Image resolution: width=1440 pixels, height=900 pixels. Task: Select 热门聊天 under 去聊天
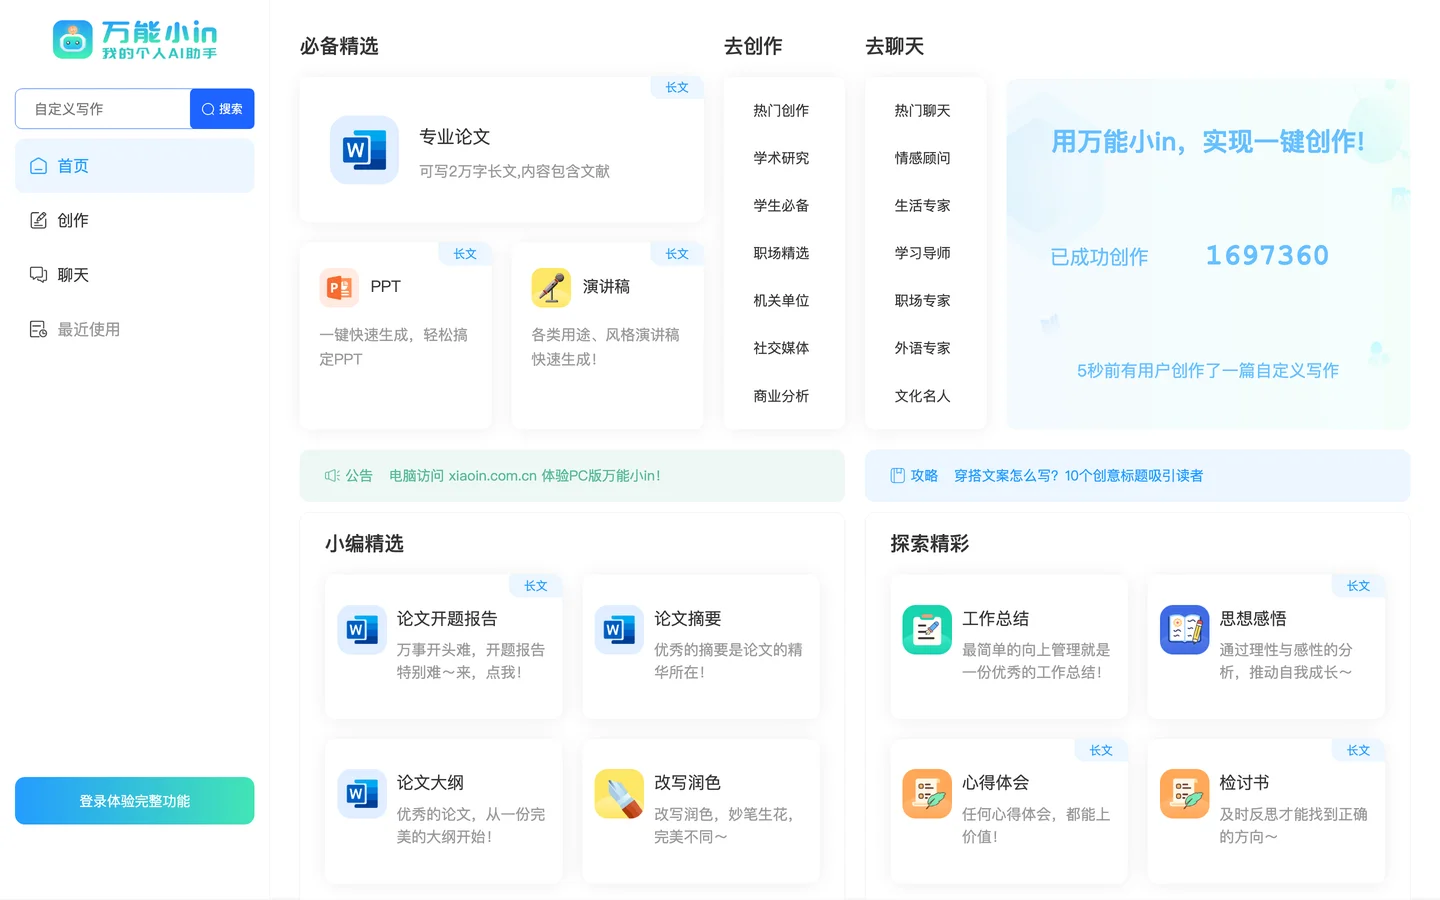(922, 111)
